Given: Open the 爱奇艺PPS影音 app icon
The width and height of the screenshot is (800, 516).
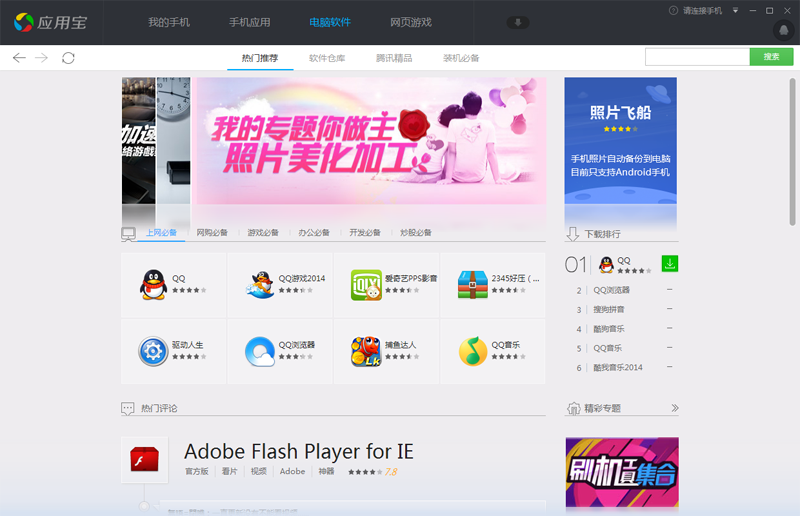Looking at the screenshot, I should (x=366, y=285).
